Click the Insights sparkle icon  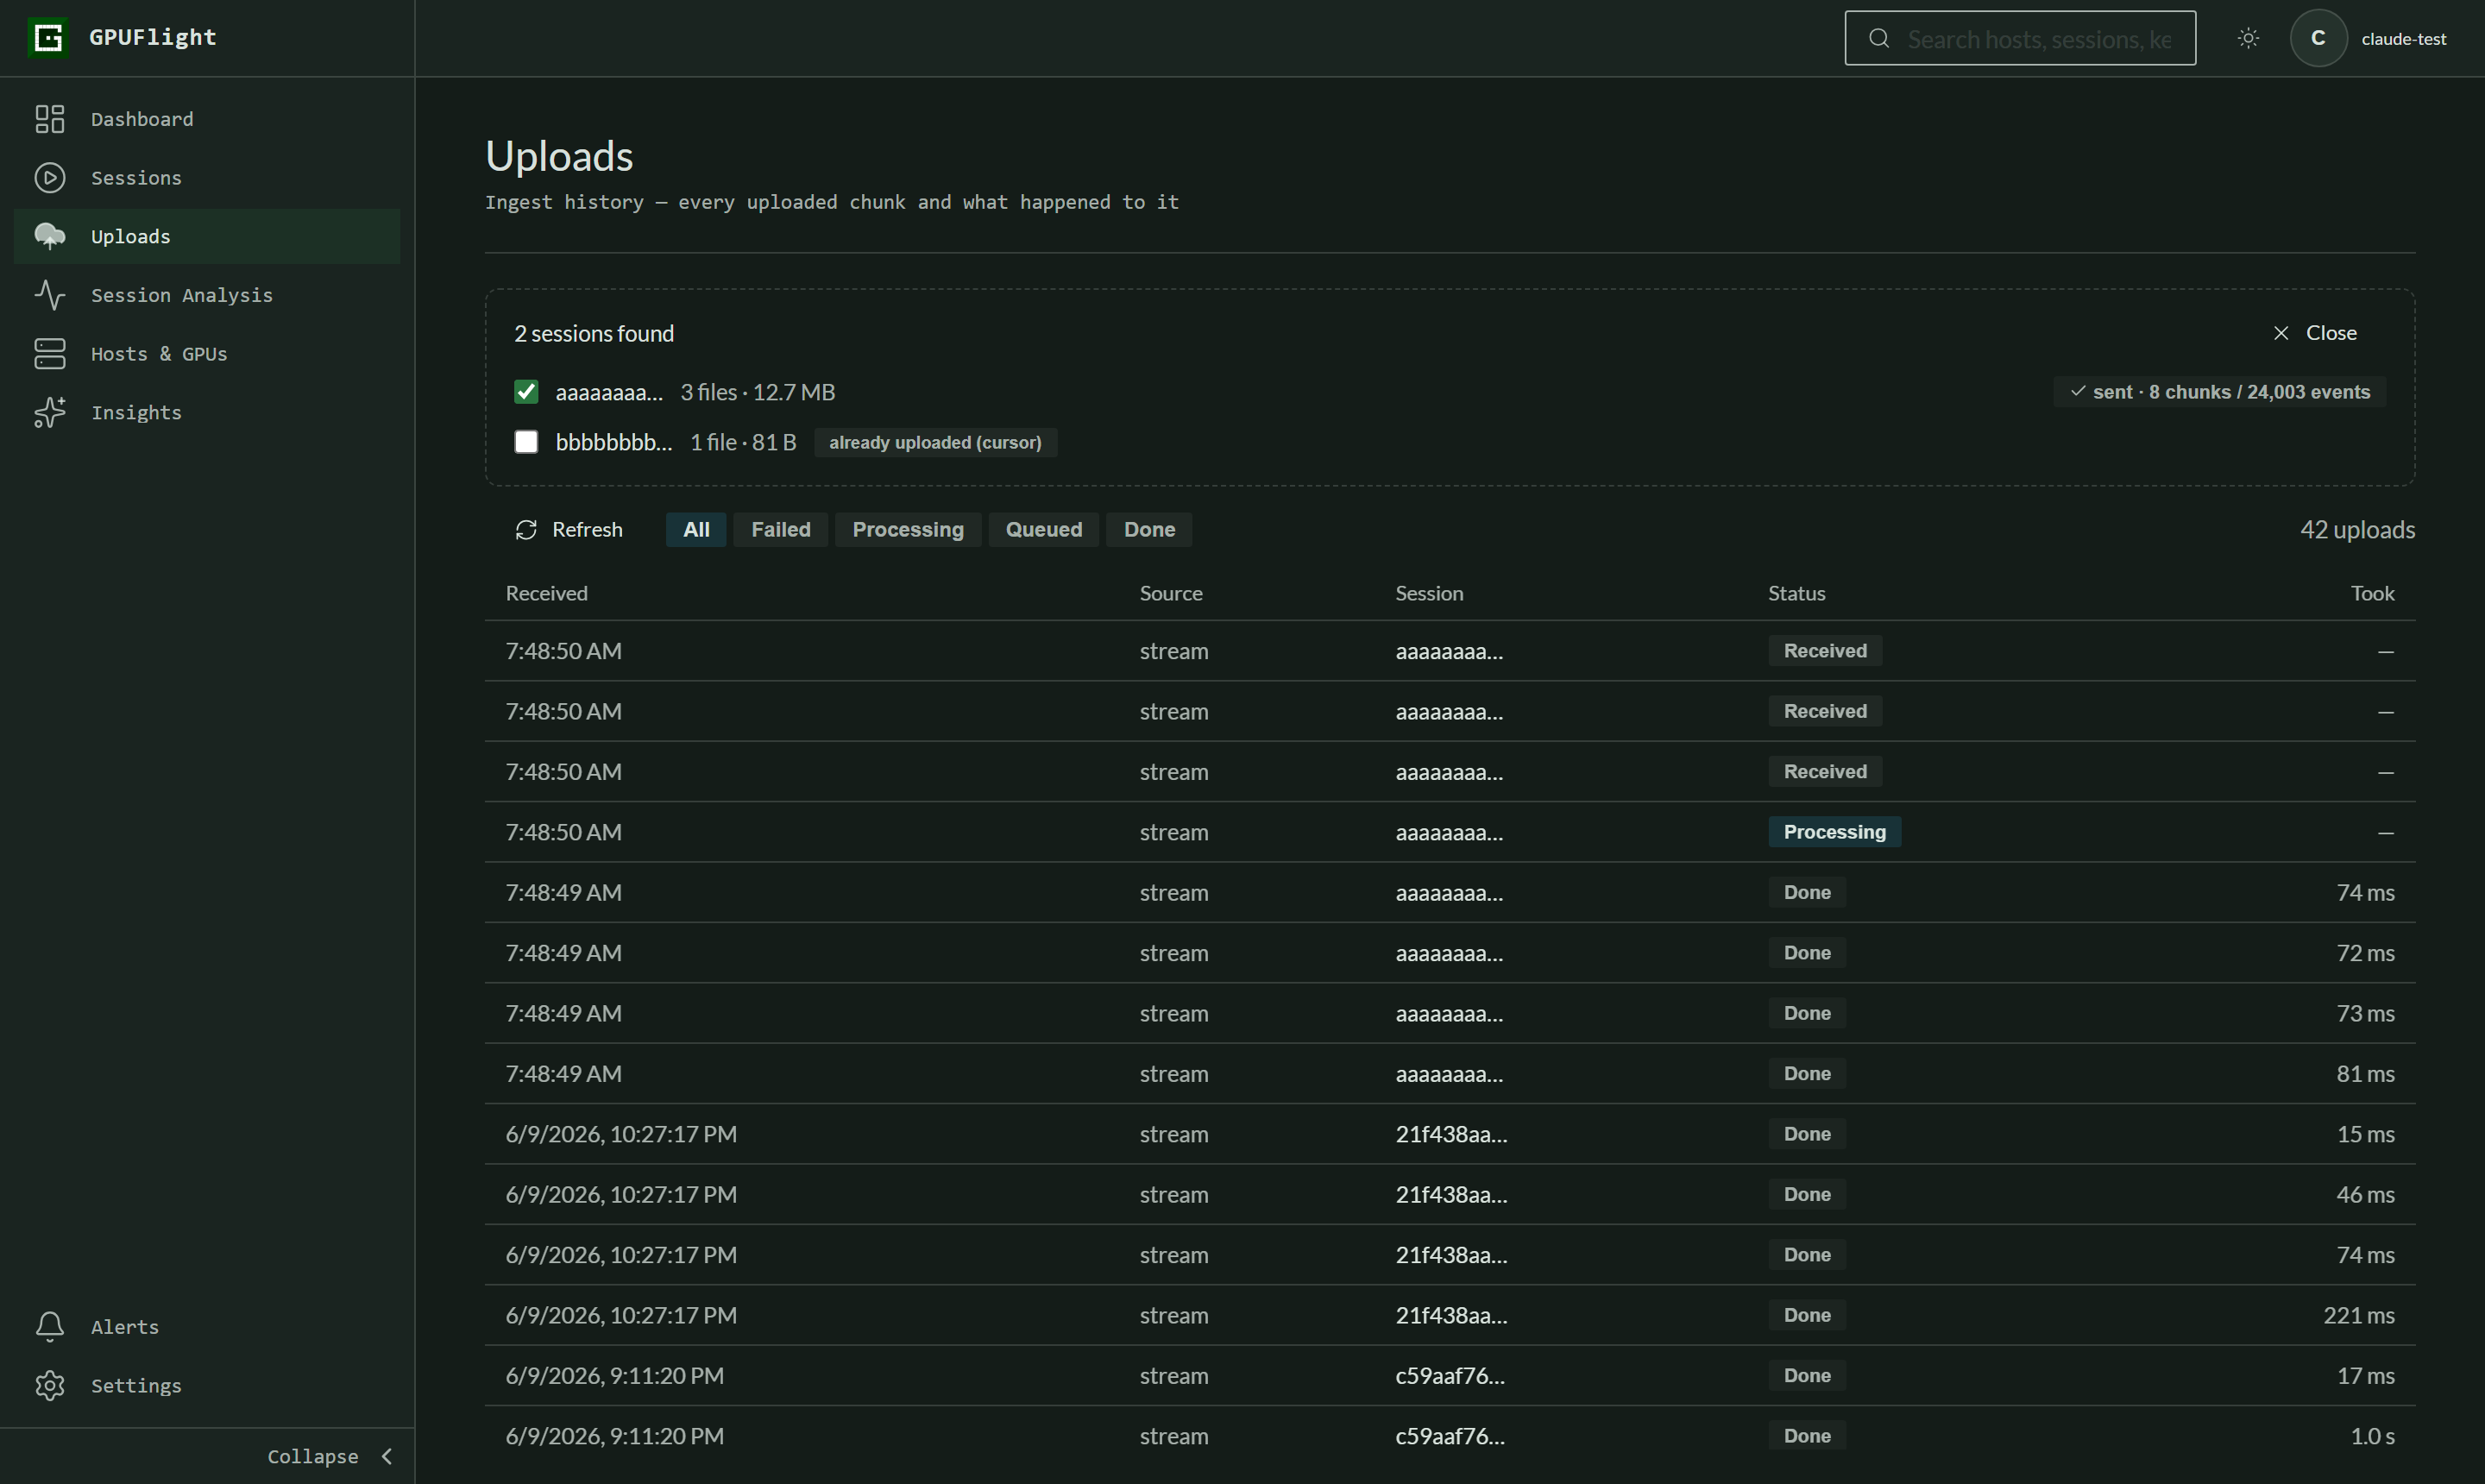[x=50, y=412]
